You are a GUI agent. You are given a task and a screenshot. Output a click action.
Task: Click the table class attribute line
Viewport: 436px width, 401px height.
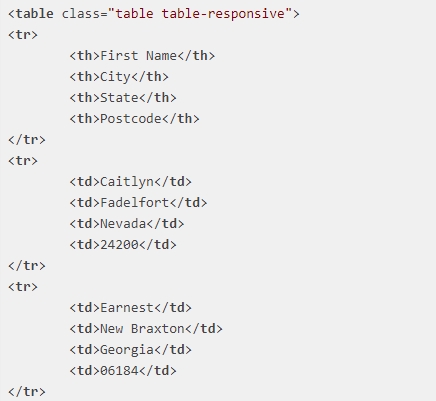(154, 14)
